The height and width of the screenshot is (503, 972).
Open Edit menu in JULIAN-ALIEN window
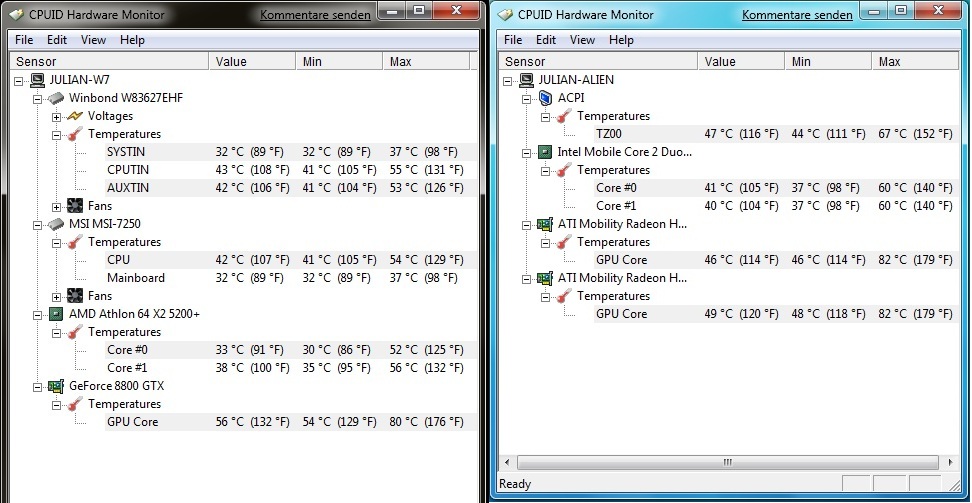click(546, 40)
